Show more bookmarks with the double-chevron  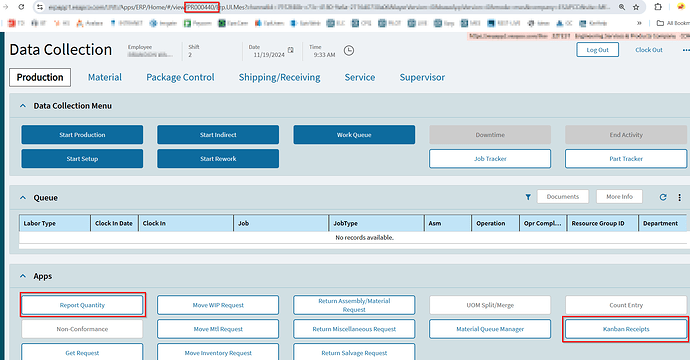pyautogui.click(x=639, y=23)
